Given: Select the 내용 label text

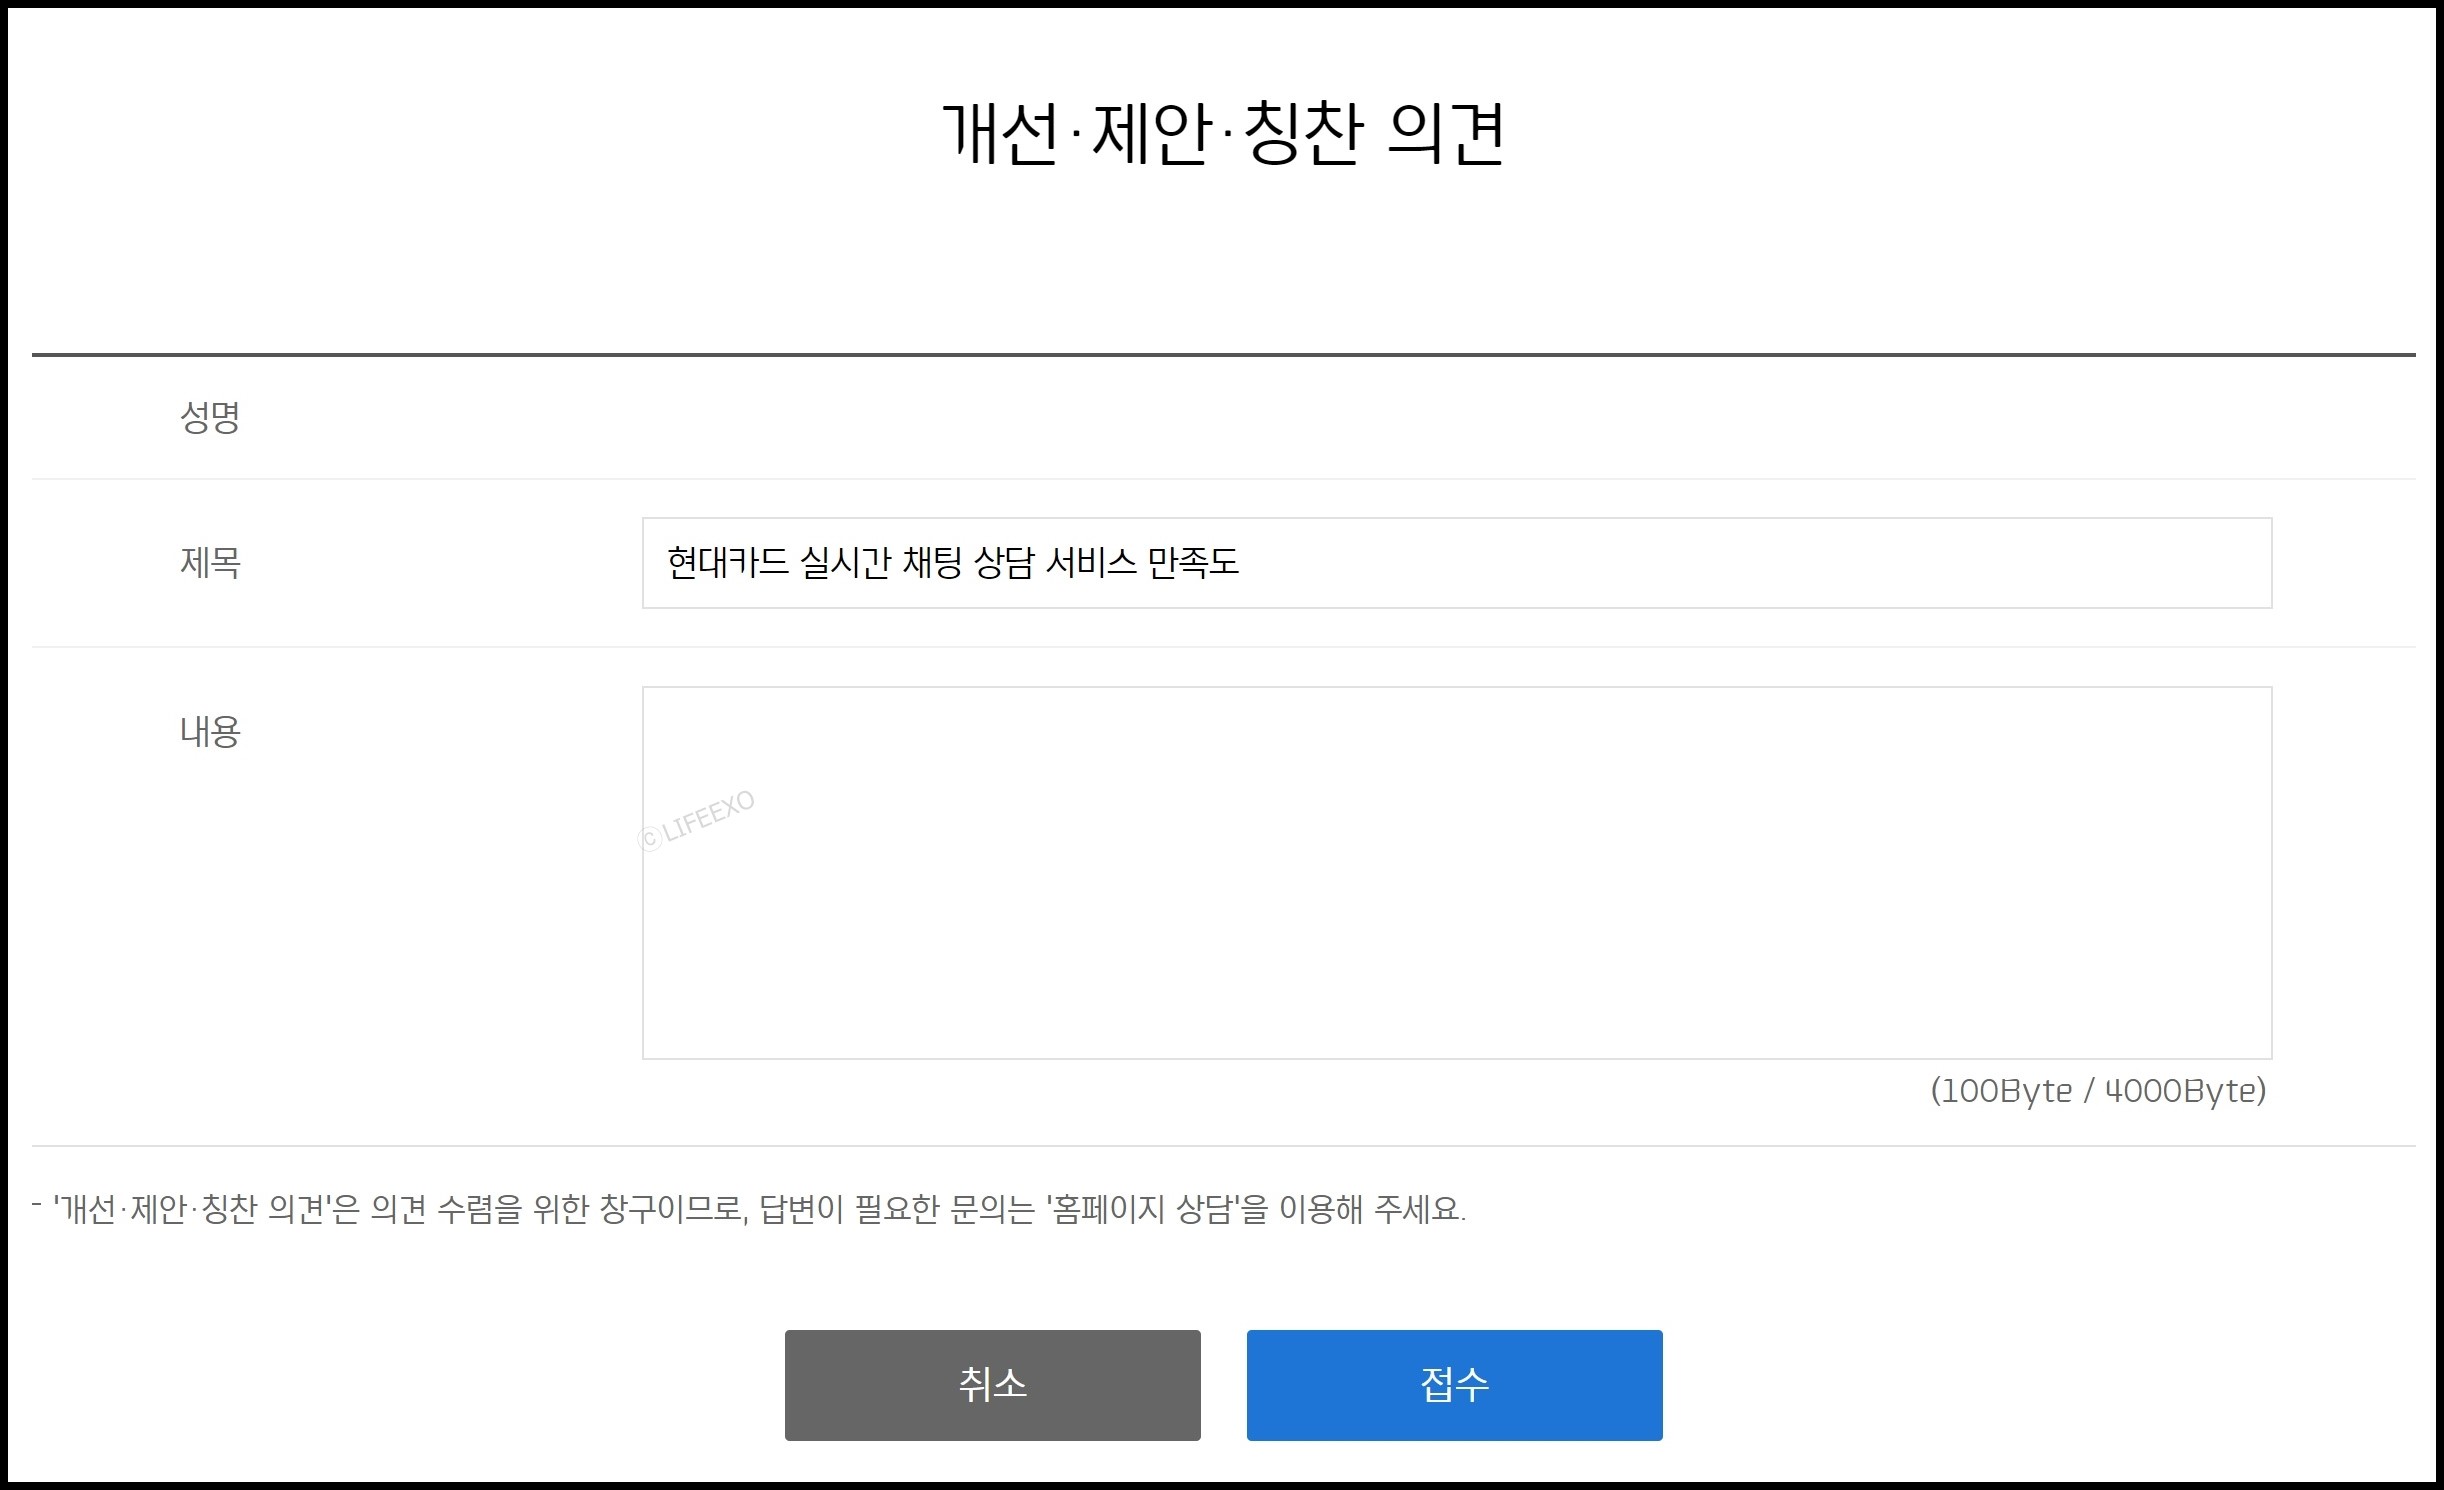Looking at the screenshot, I should click(x=210, y=732).
